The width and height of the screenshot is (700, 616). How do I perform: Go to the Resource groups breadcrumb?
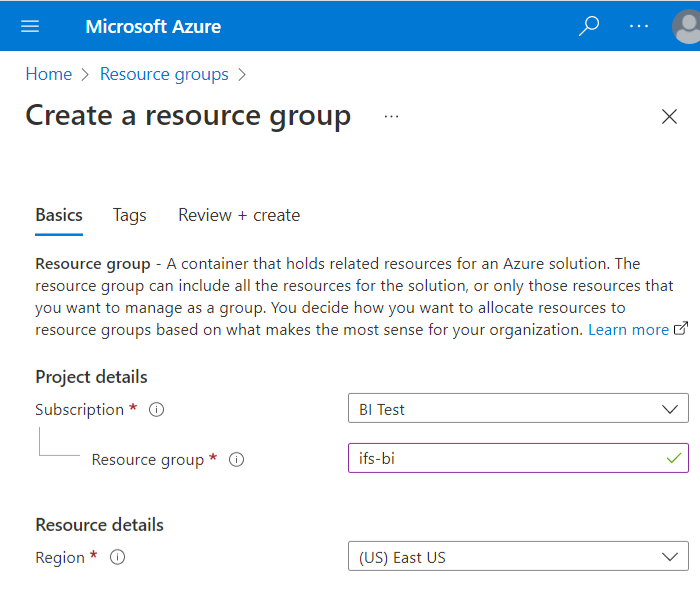pos(164,74)
